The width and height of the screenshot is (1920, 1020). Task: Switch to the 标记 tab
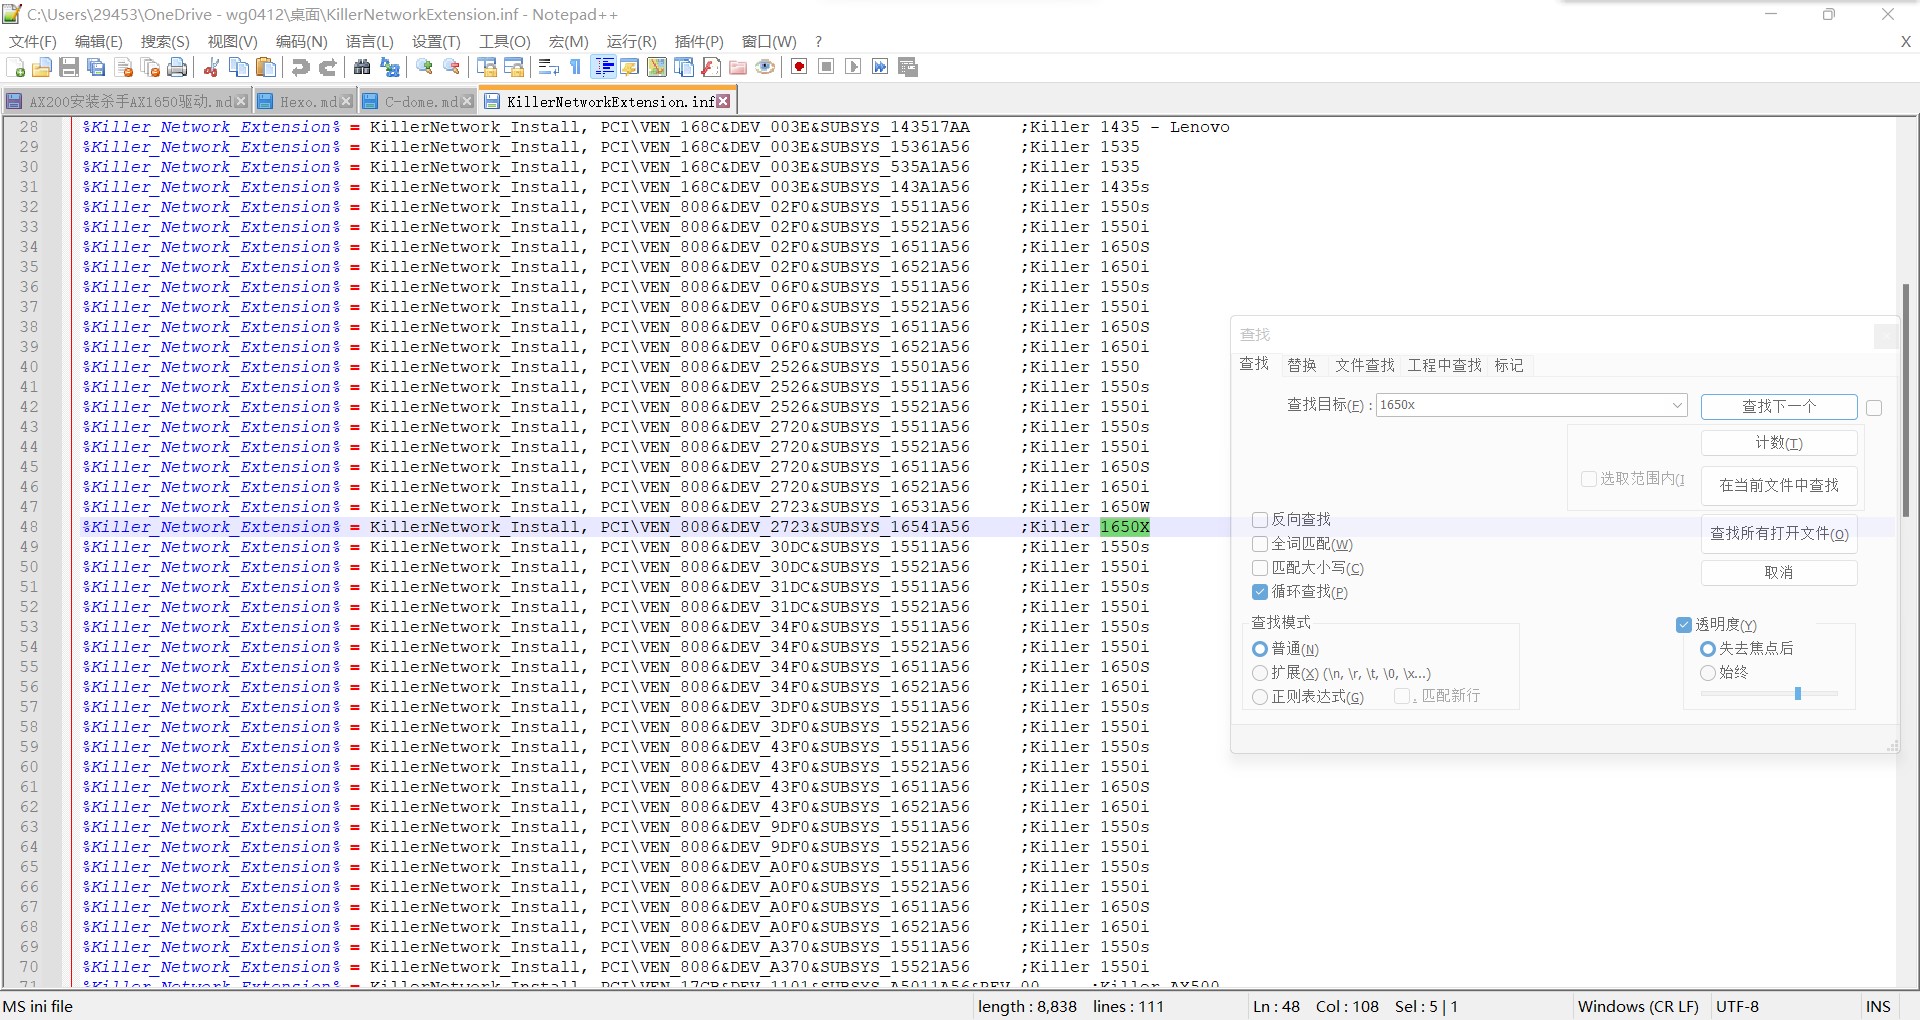(1509, 365)
